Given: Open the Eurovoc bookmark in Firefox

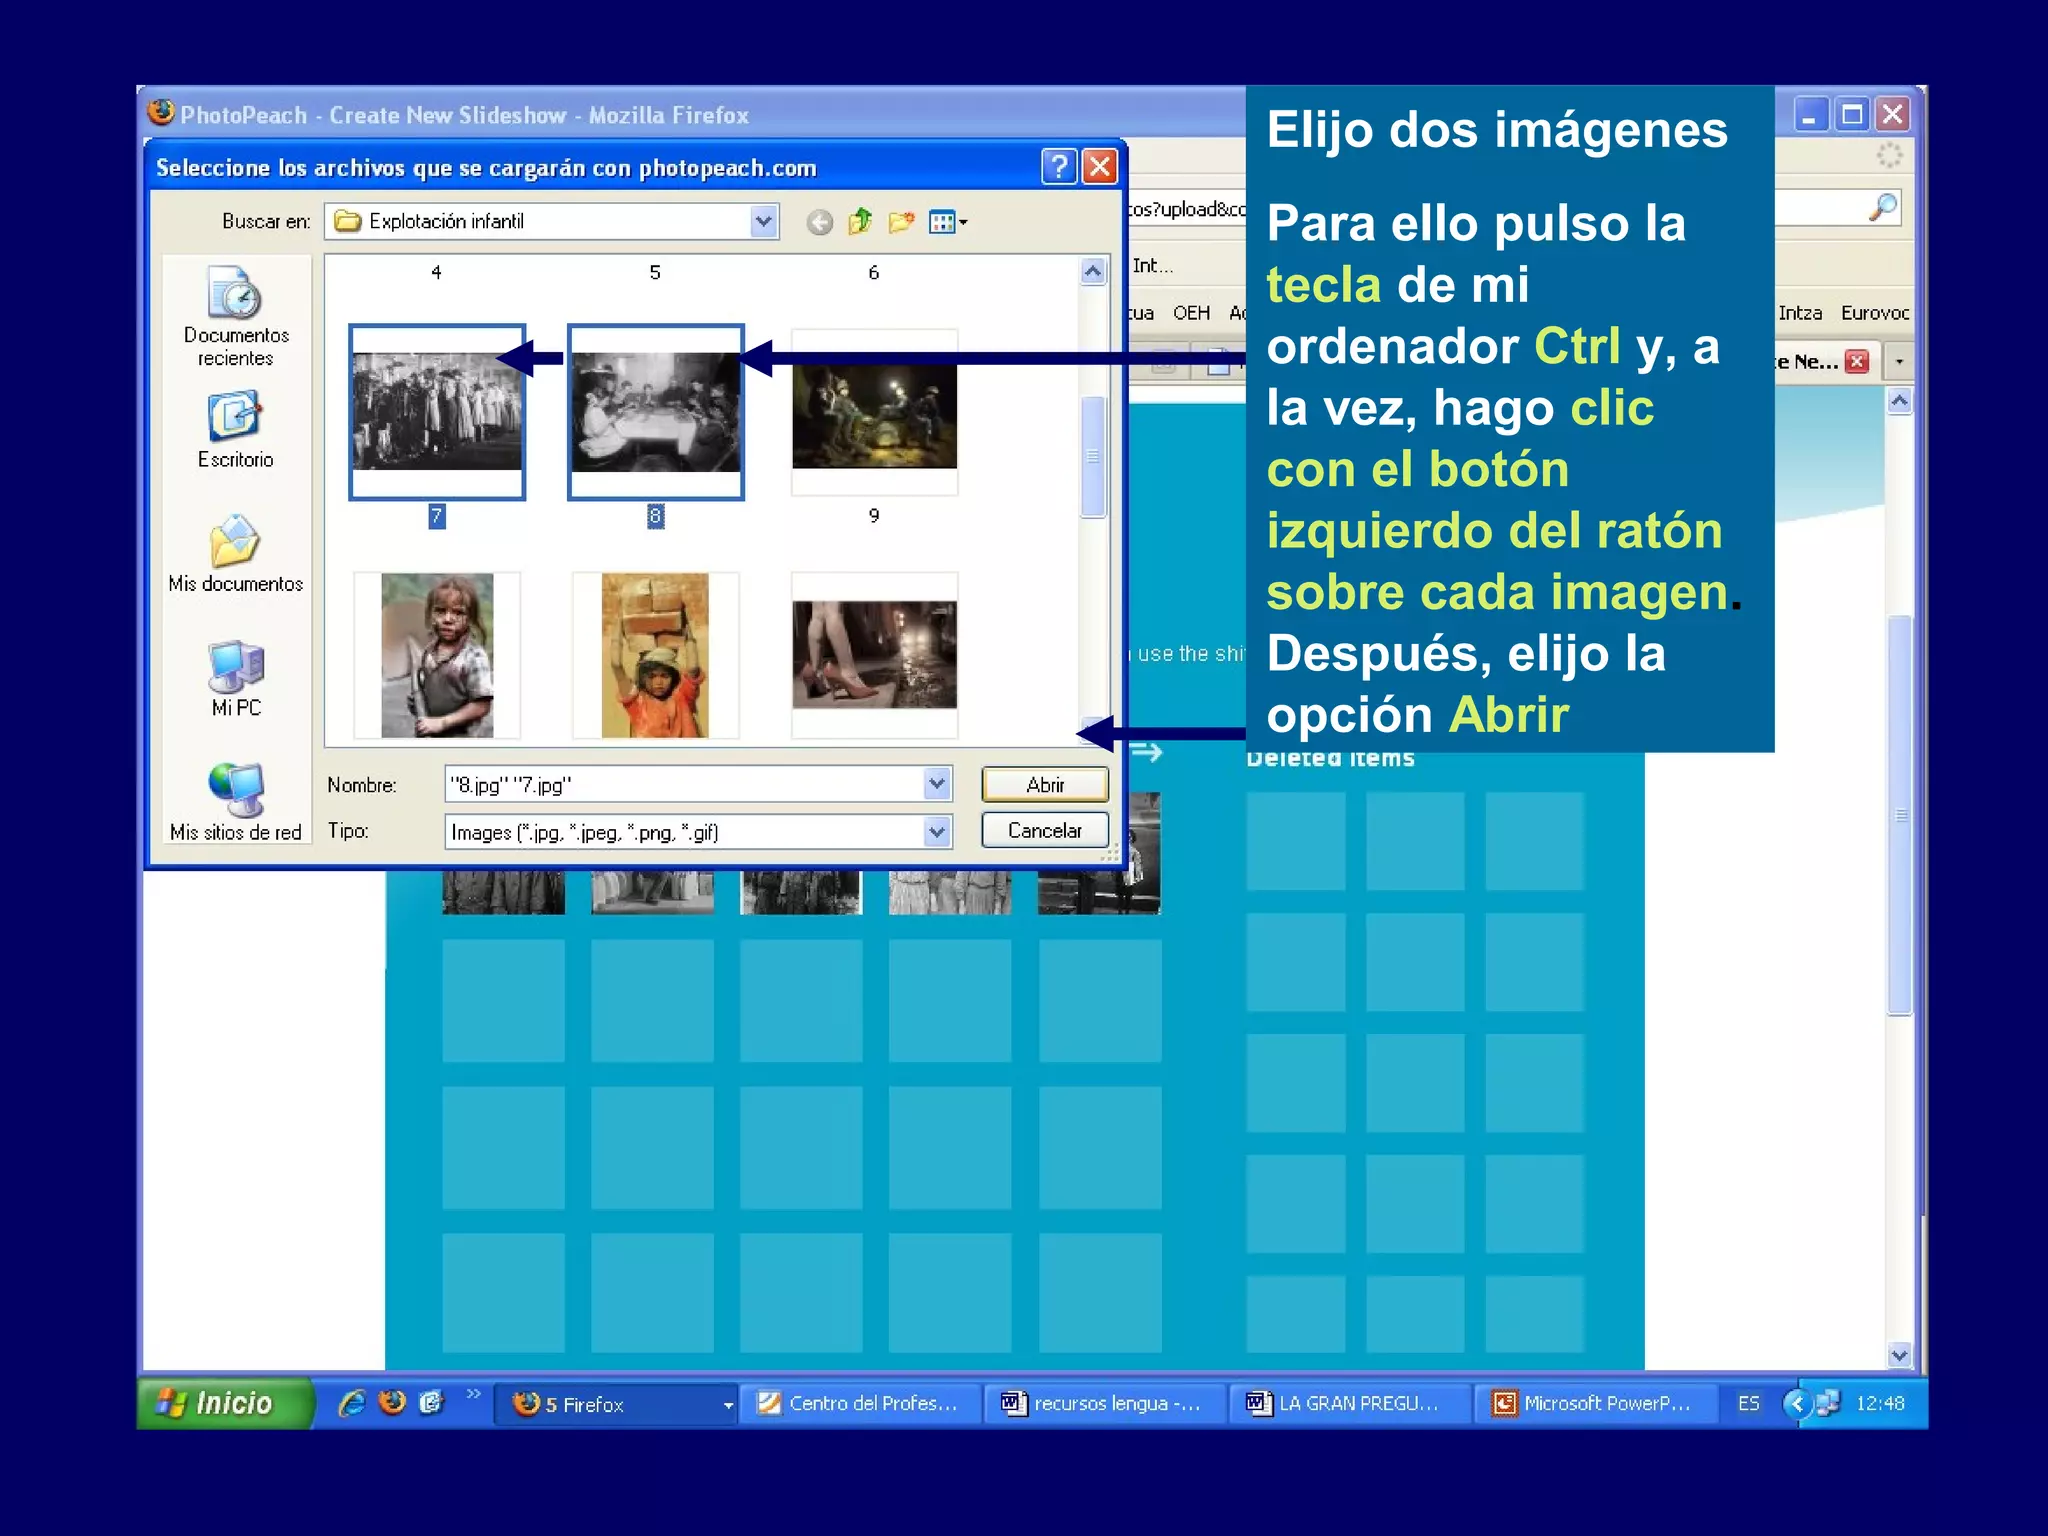Looking at the screenshot, I should pyautogui.click(x=1875, y=313).
